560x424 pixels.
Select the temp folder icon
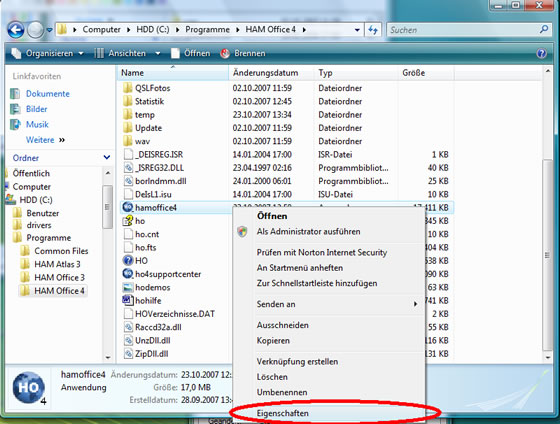tap(128, 114)
